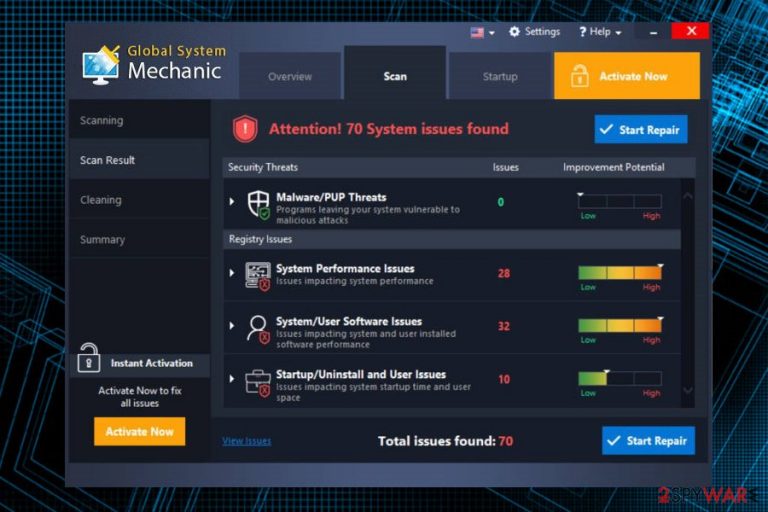Screen dimensions: 768x512
Task: Select the Scan tab
Action: pyautogui.click(x=395, y=73)
